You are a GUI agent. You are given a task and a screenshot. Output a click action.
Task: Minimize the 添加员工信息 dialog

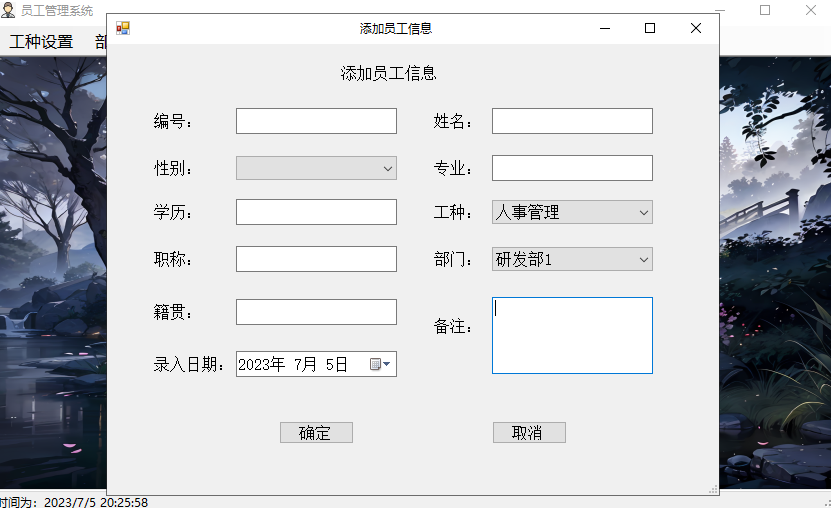click(604, 28)
